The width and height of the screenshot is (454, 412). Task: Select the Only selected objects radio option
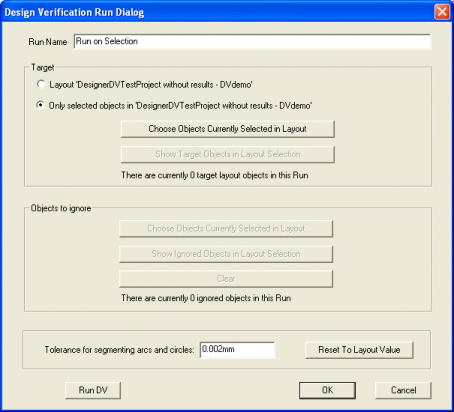[x=41, y=105]
